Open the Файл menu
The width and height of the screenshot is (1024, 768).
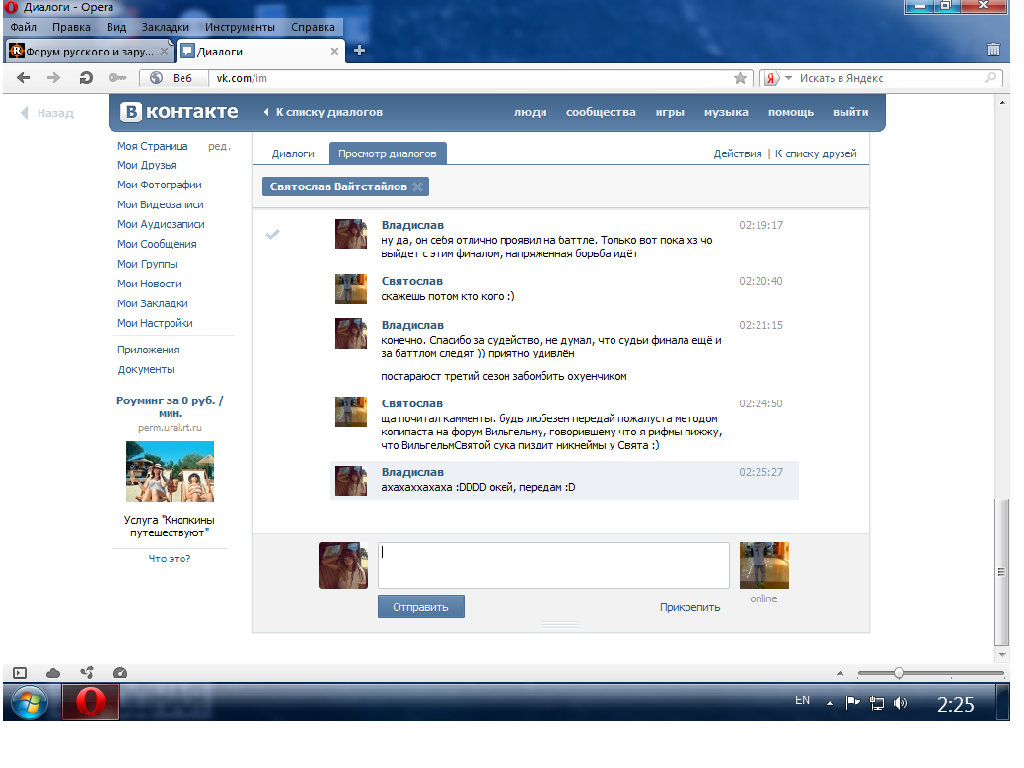click(24, 27)
